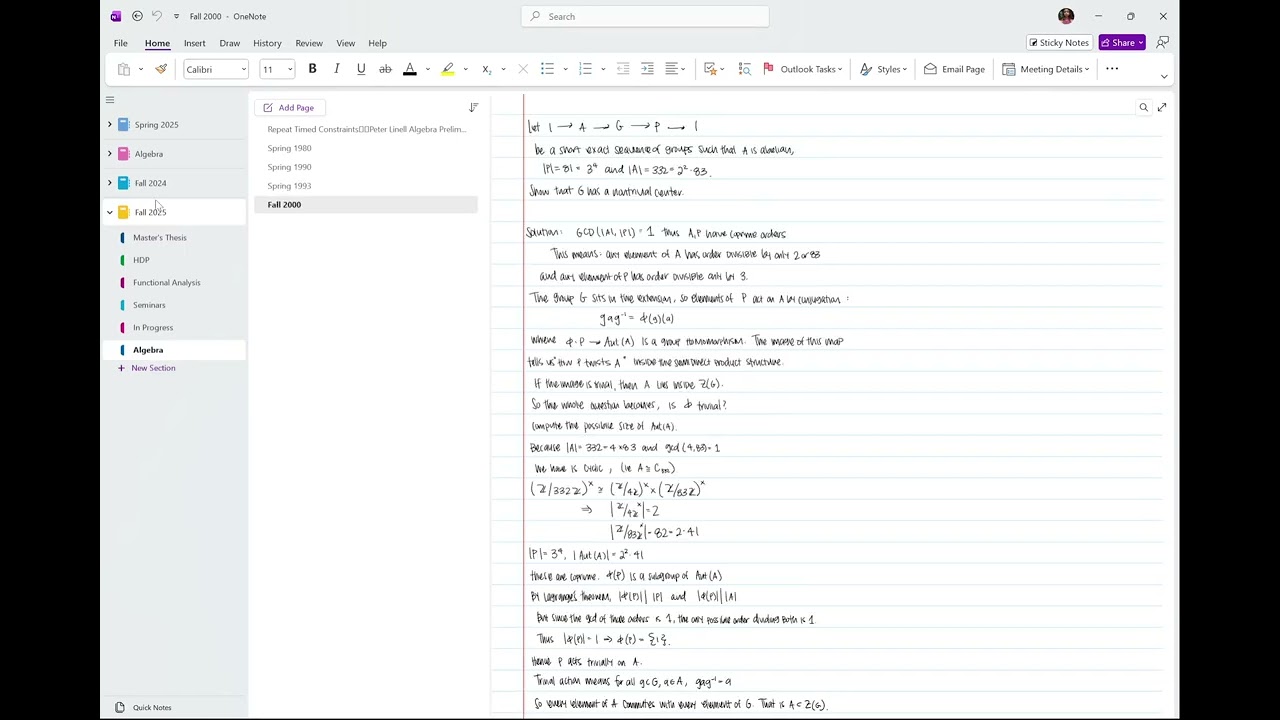The image size is (1280, 720).
Task: Open the Spring 1980 page
Action: [x=289, y=148]
